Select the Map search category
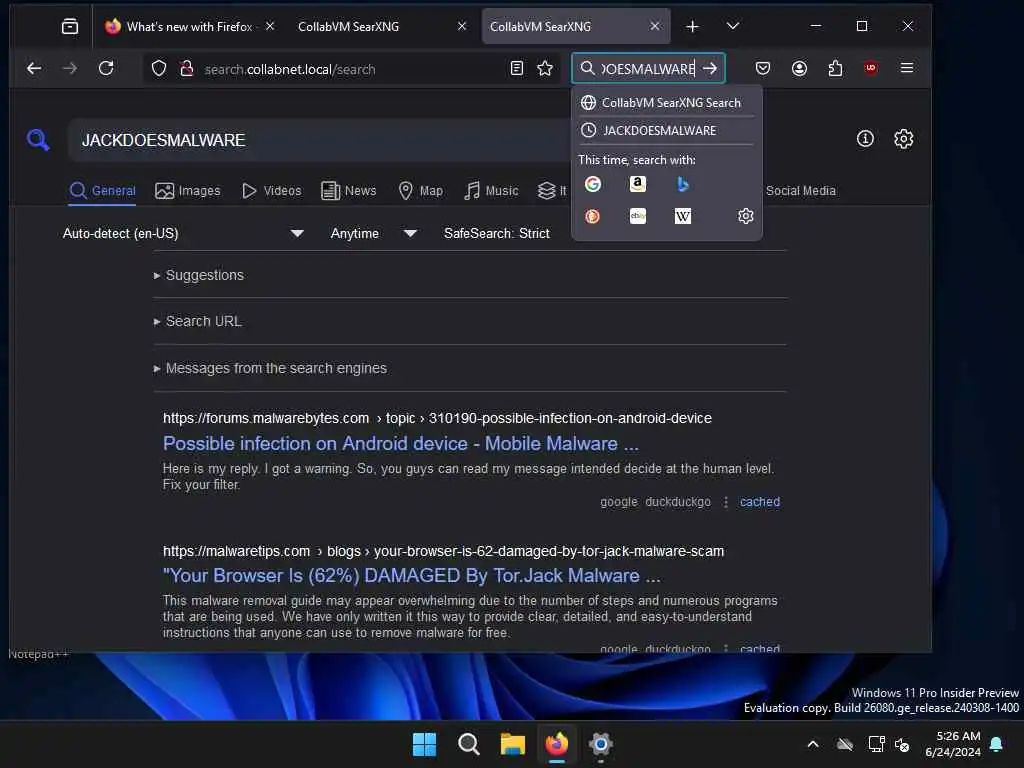The image size is (1024, 768). [x=421, y=191]
